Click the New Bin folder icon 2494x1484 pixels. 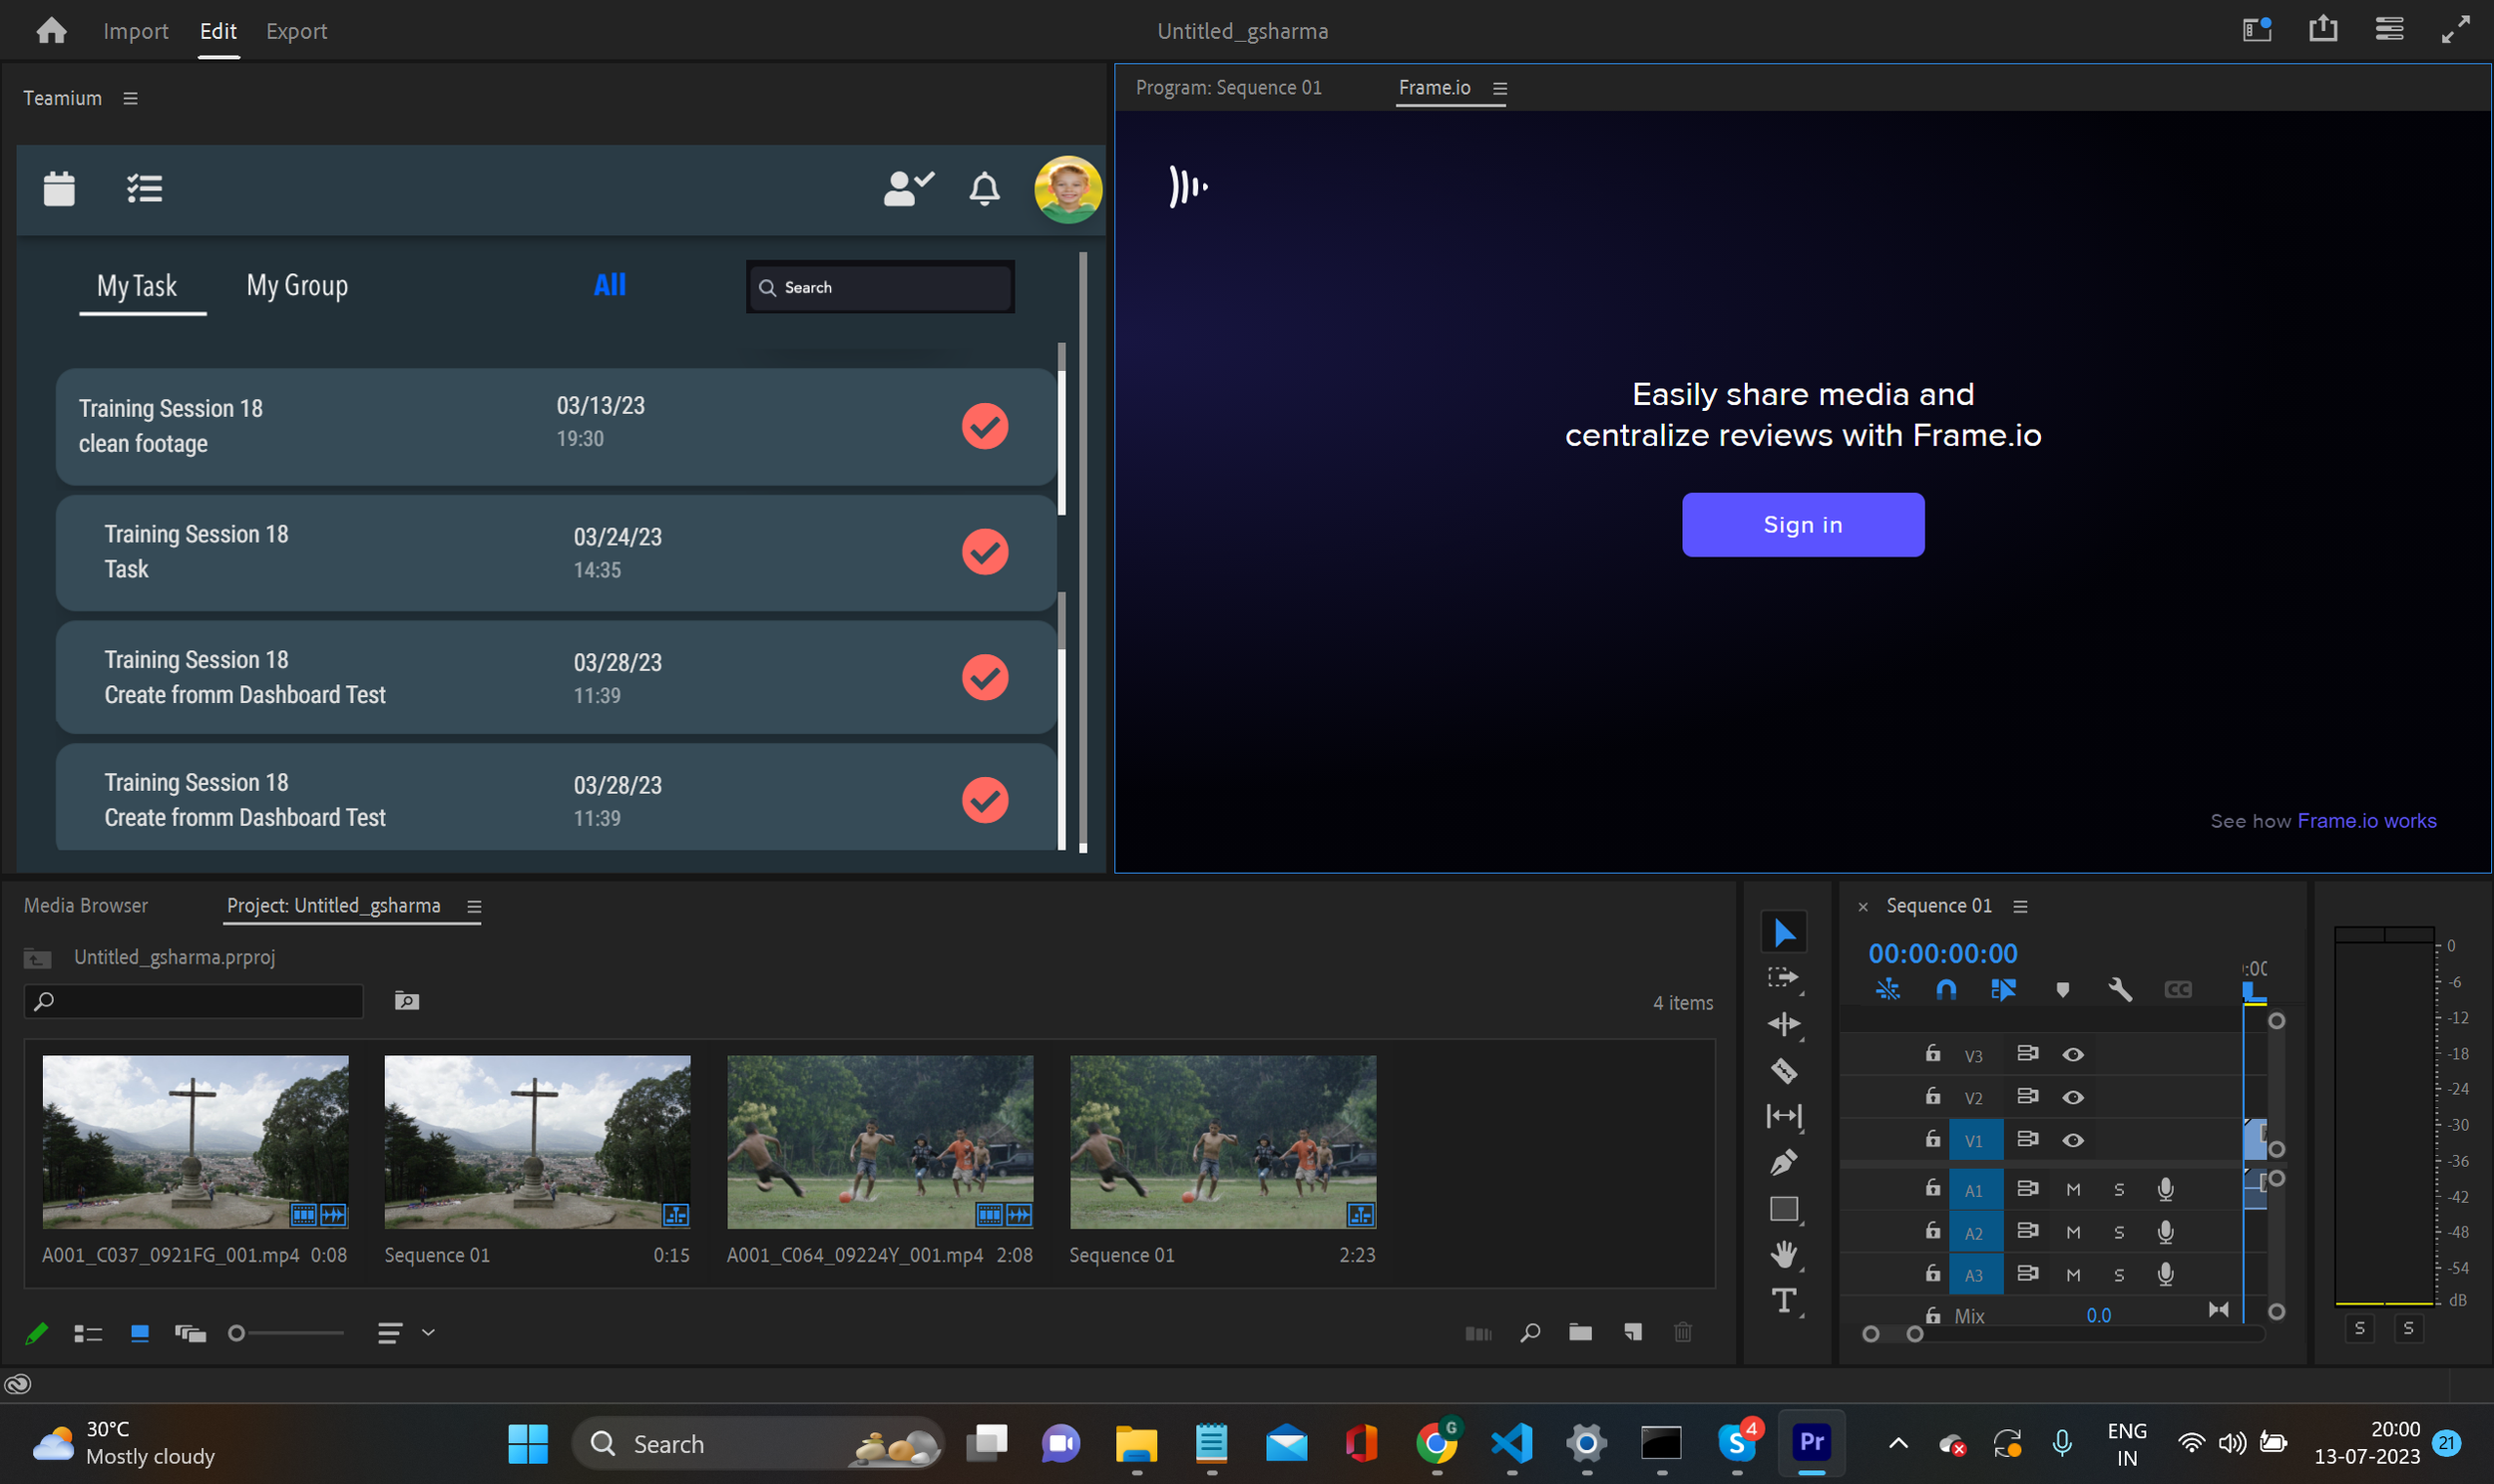1580,1332
